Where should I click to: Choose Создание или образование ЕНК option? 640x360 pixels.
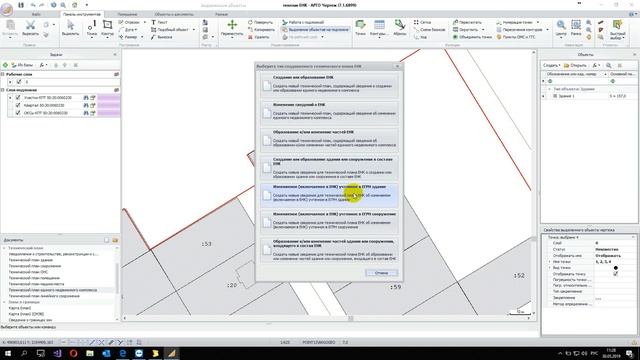[329, 84]
